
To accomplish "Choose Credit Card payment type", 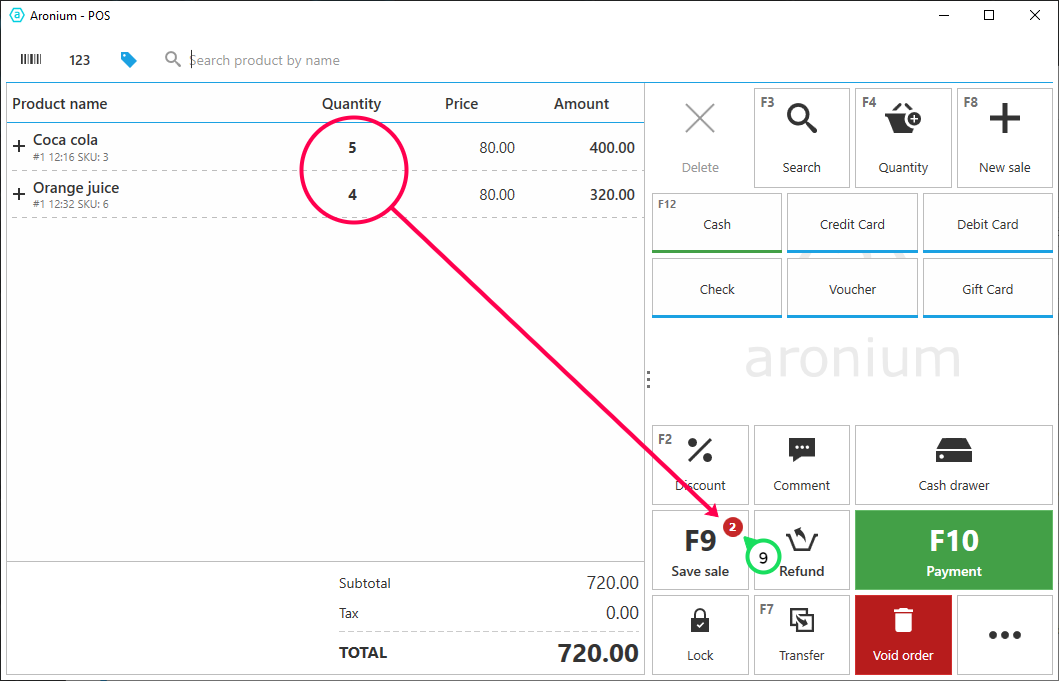I will coord(852,224).
